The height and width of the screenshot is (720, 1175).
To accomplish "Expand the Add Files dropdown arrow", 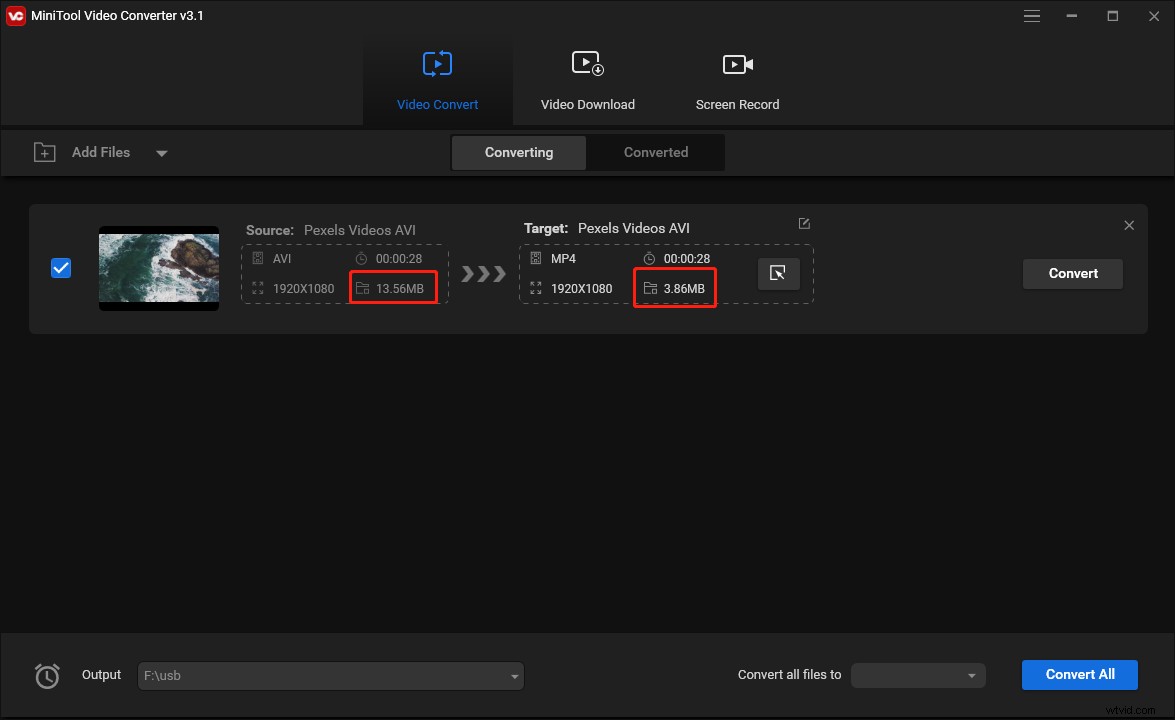I will [161, 153].
